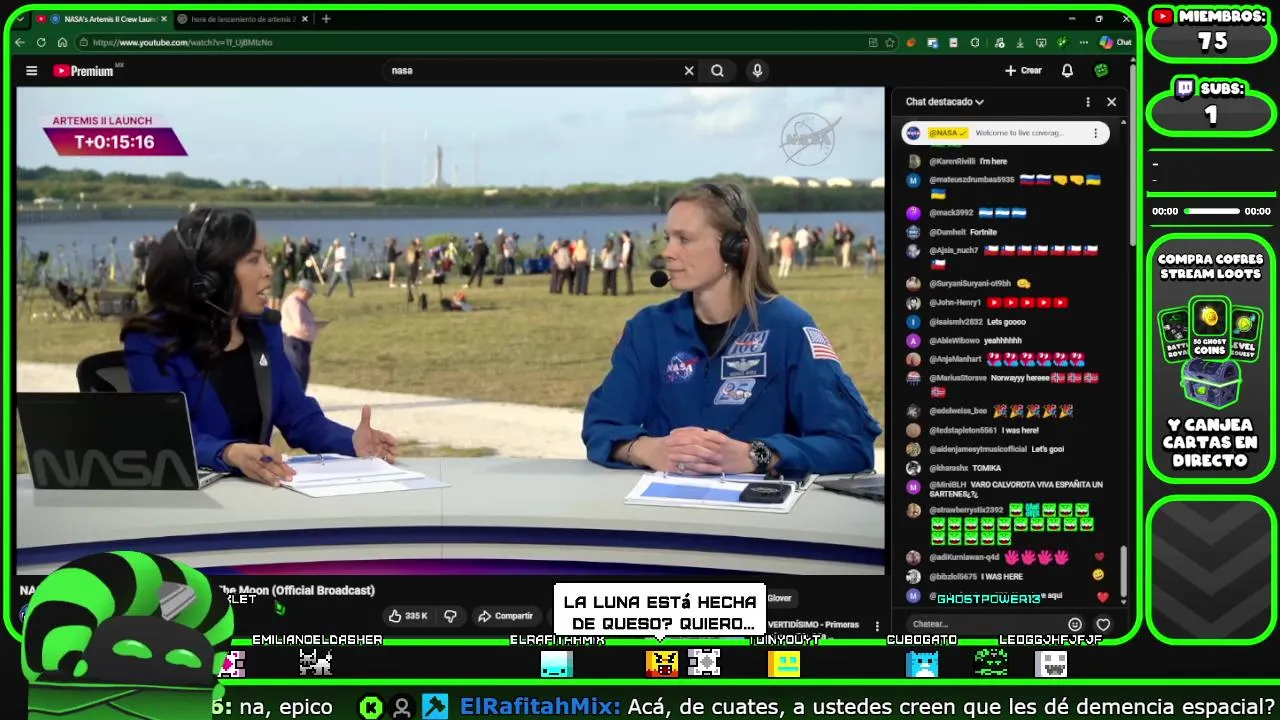The height and width of the screenshot is (720, 1280).
Task: Run the YouTube search magnifier button
Action: click(717, 71)
